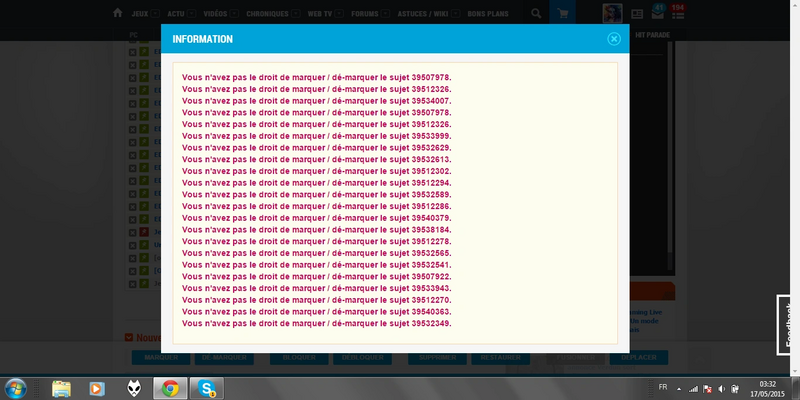This screenshot has width=800, height=400.
Task: Open the shopping cart icon
Action: click(564, 14)
